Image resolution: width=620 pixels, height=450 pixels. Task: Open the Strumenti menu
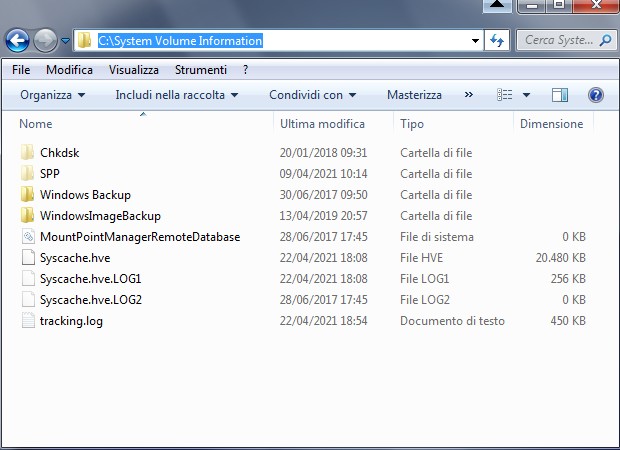(199, 70)
